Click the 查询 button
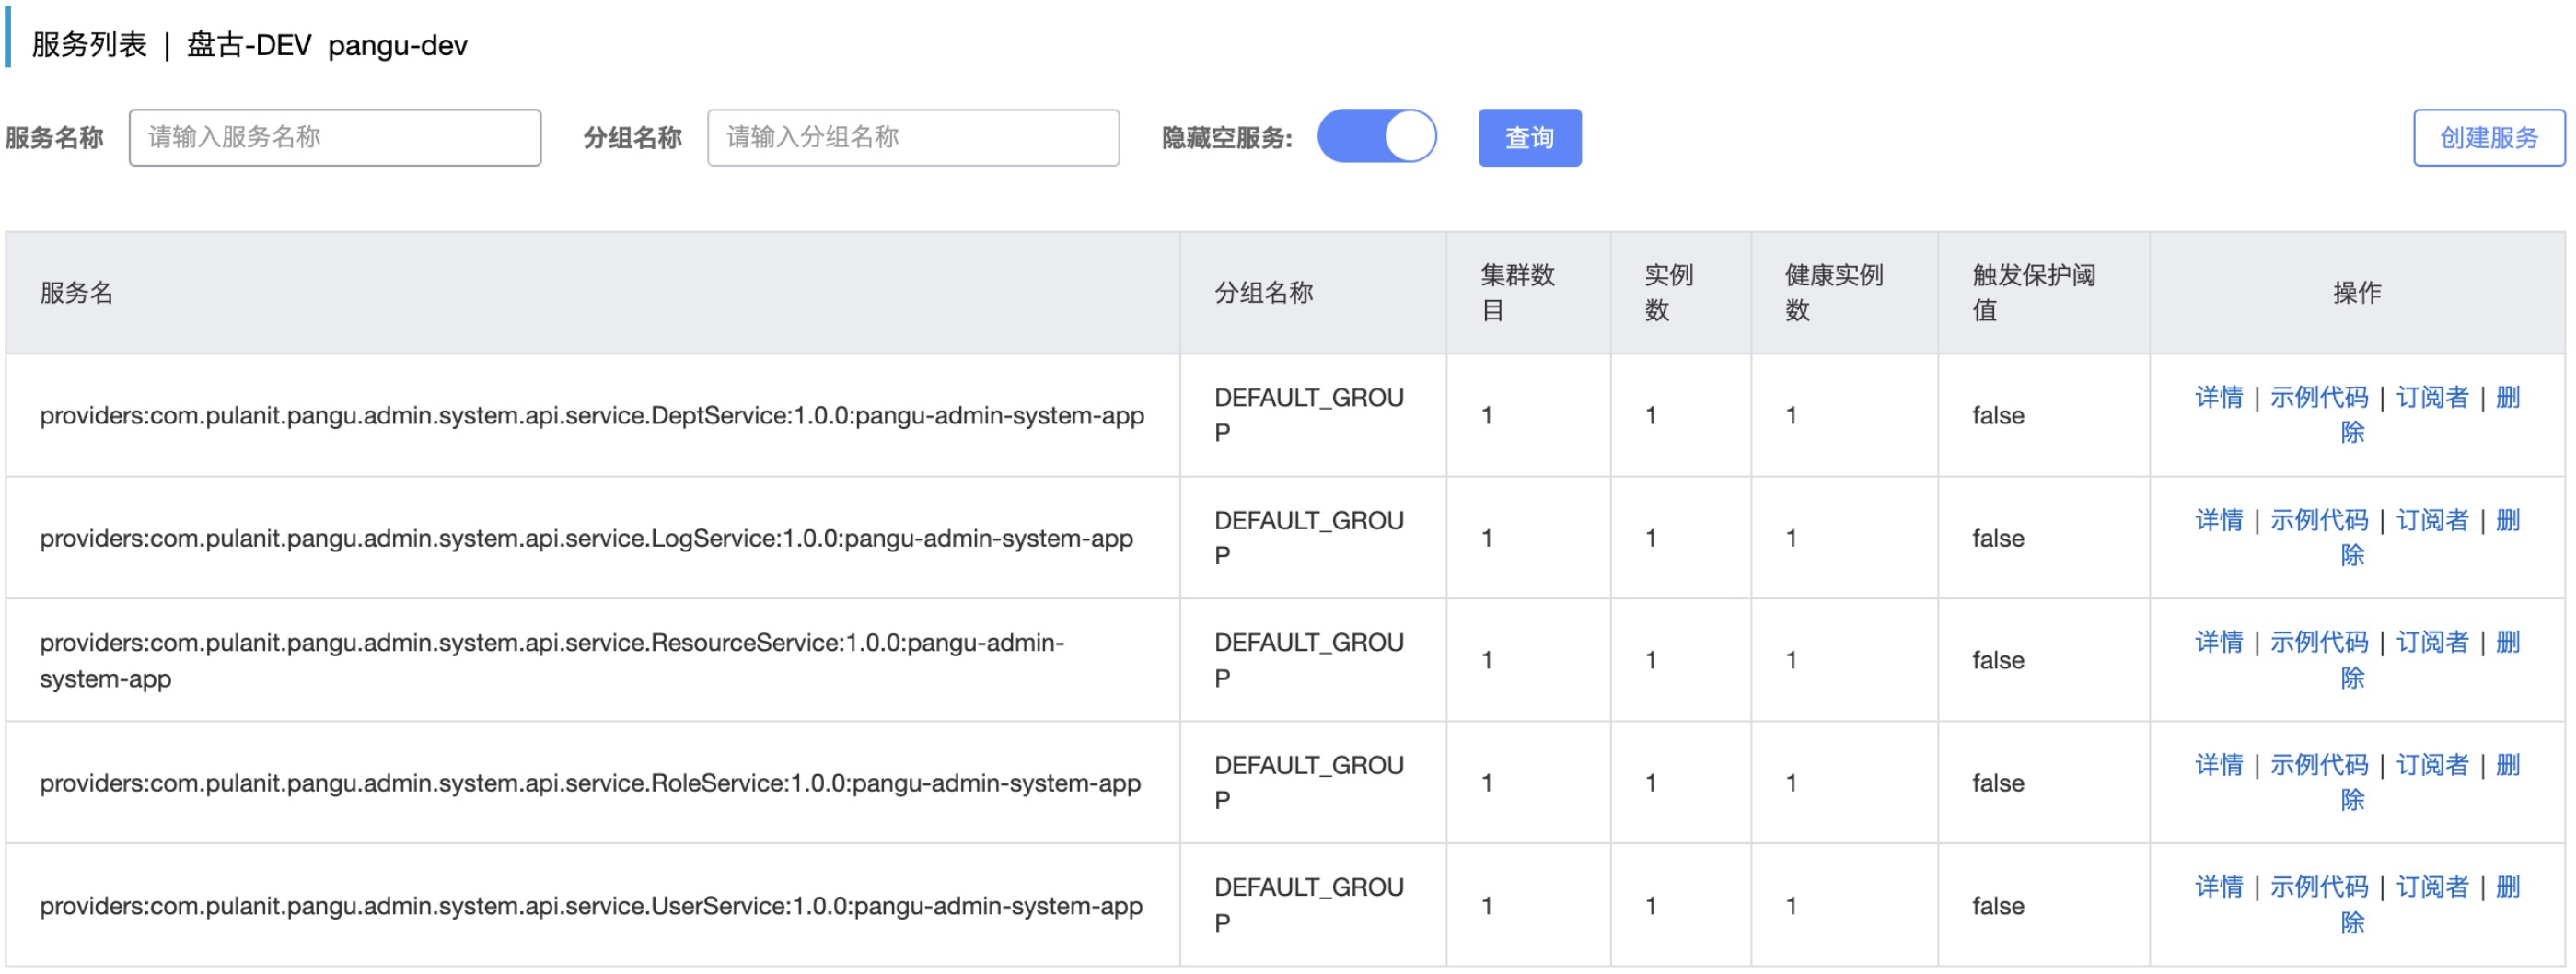 [x=1529, y=138]
